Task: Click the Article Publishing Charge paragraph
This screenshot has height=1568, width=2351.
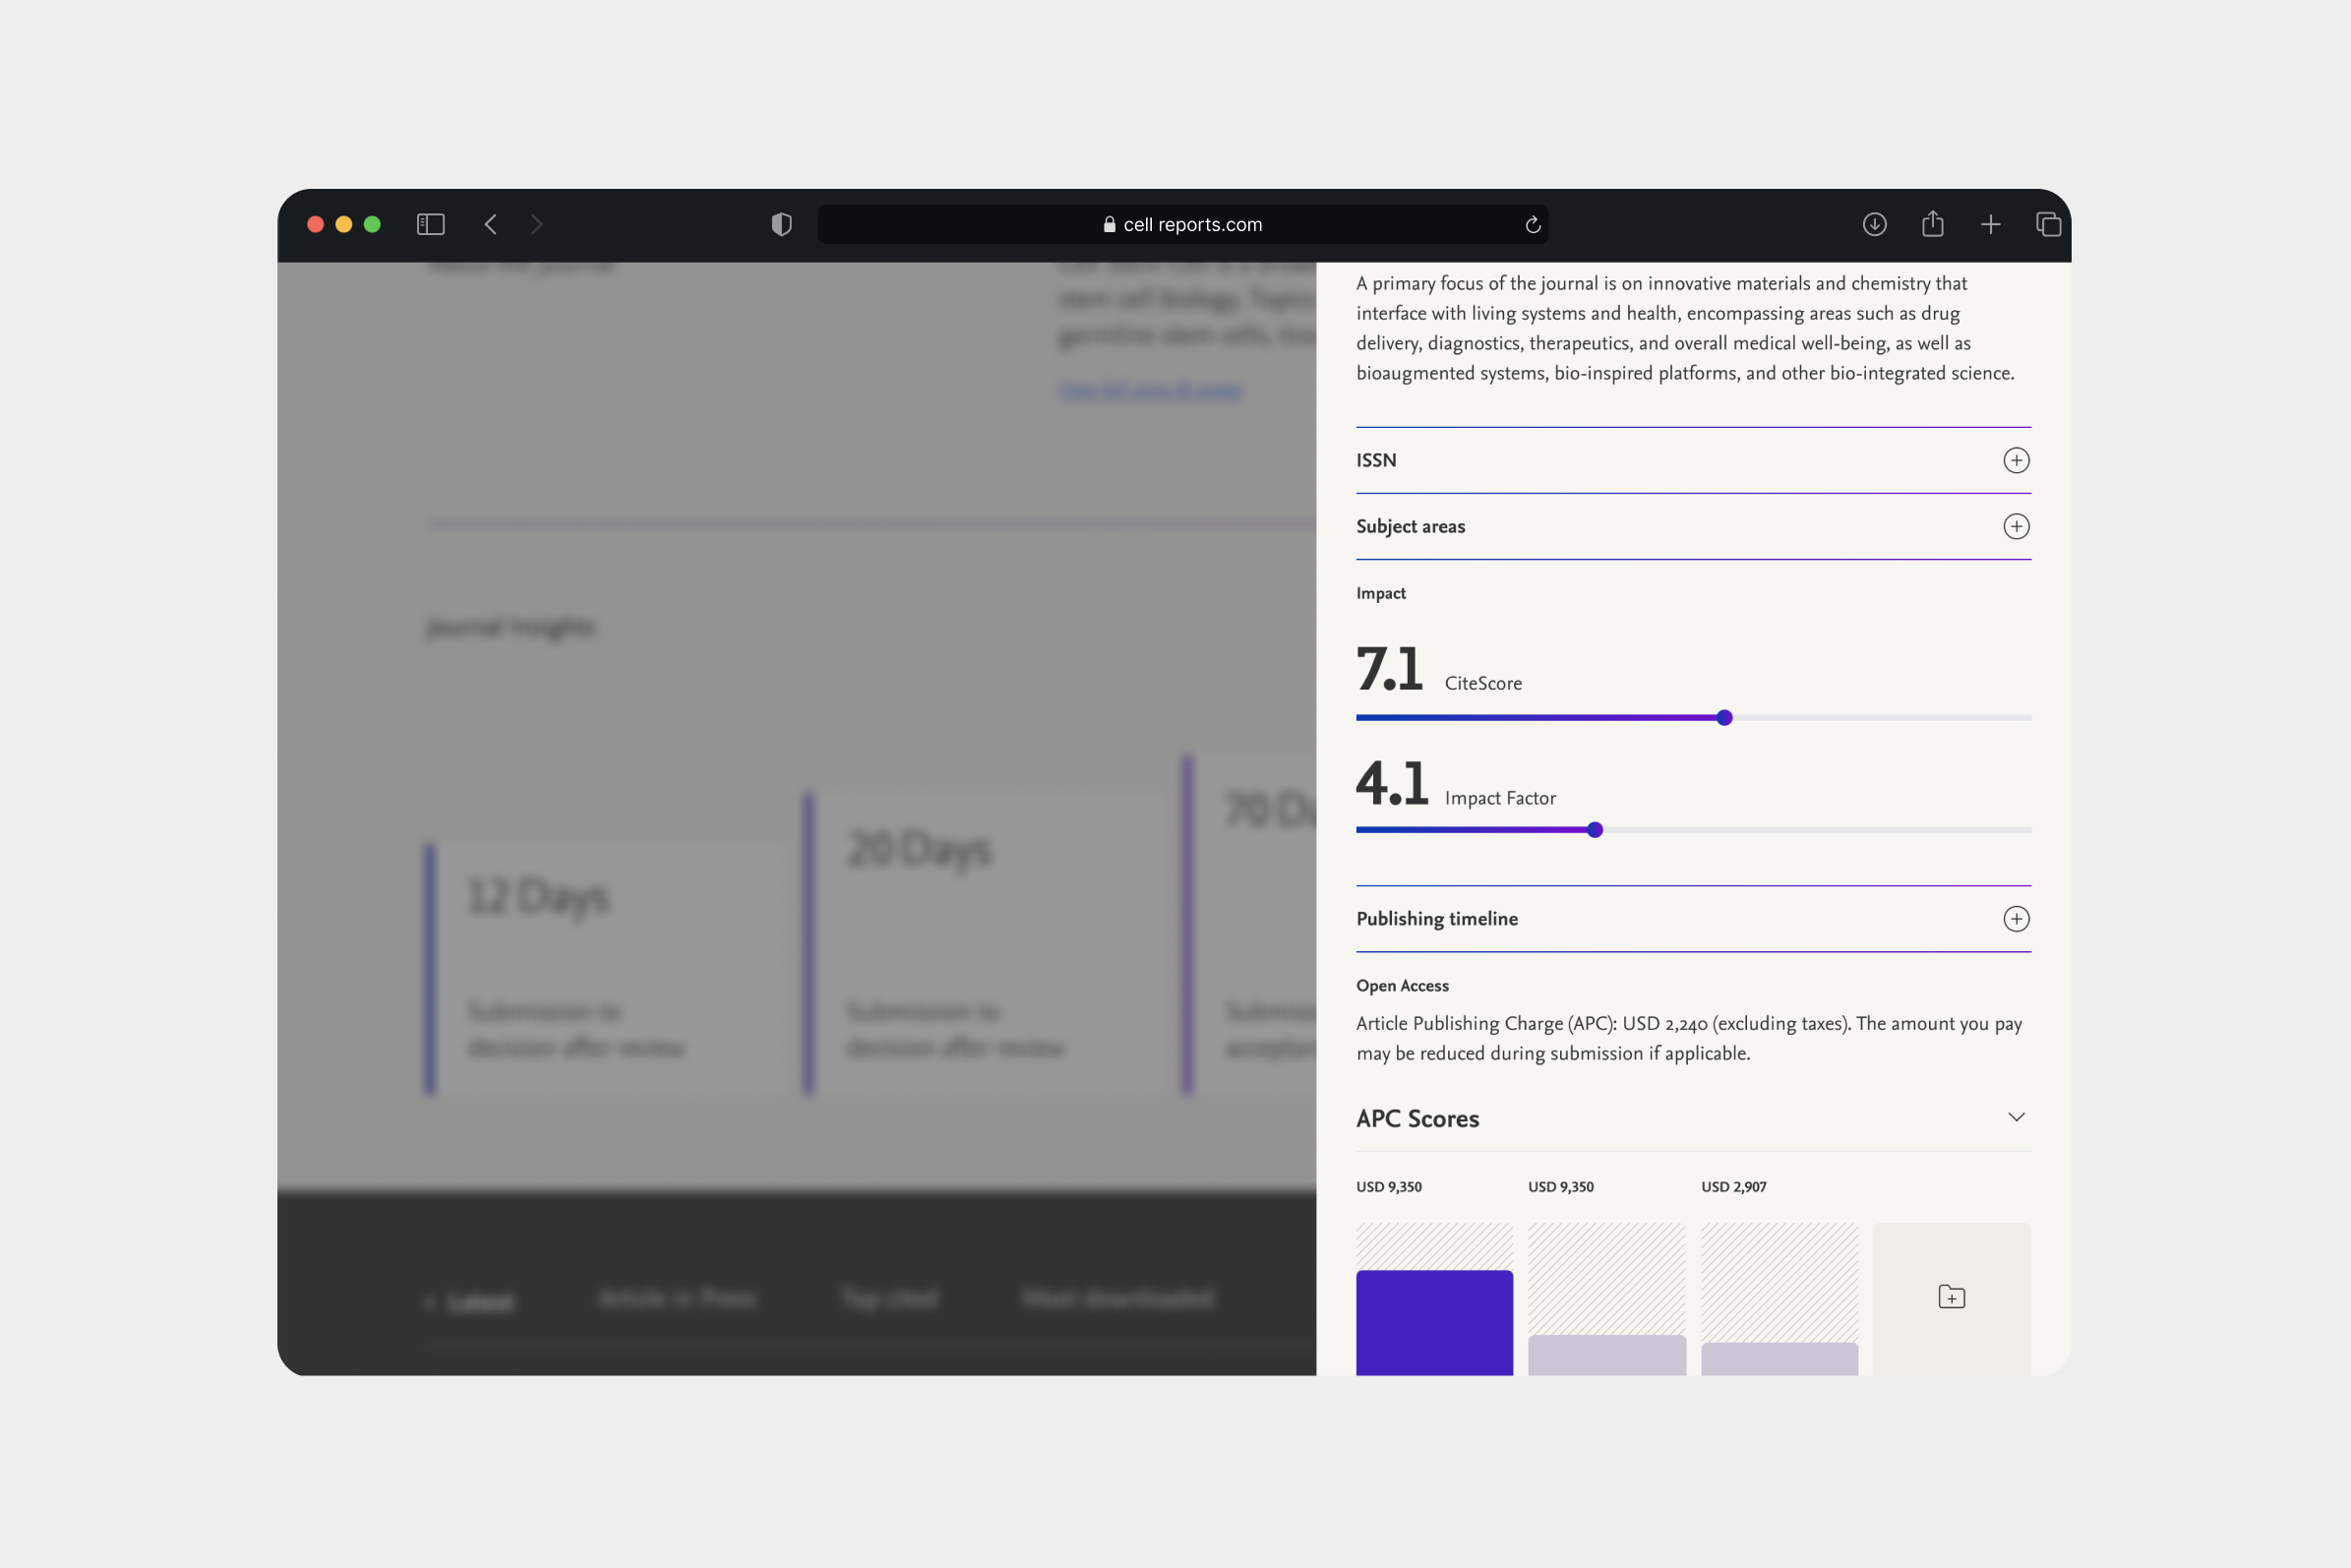Action: 1689,1038
